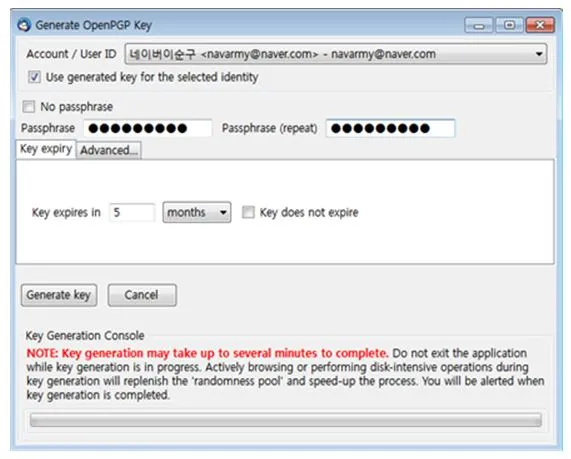Enable the No passphrase checkbox
This screenshot has height=459, width=571.
coord(28,107)
